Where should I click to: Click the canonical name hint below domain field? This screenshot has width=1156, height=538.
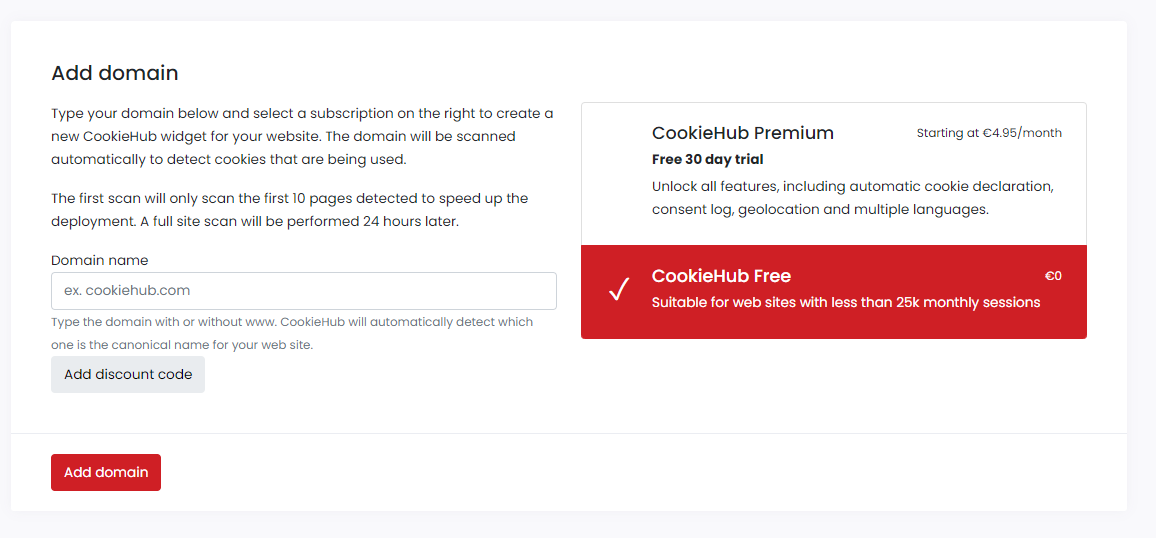tap(292, 333)
